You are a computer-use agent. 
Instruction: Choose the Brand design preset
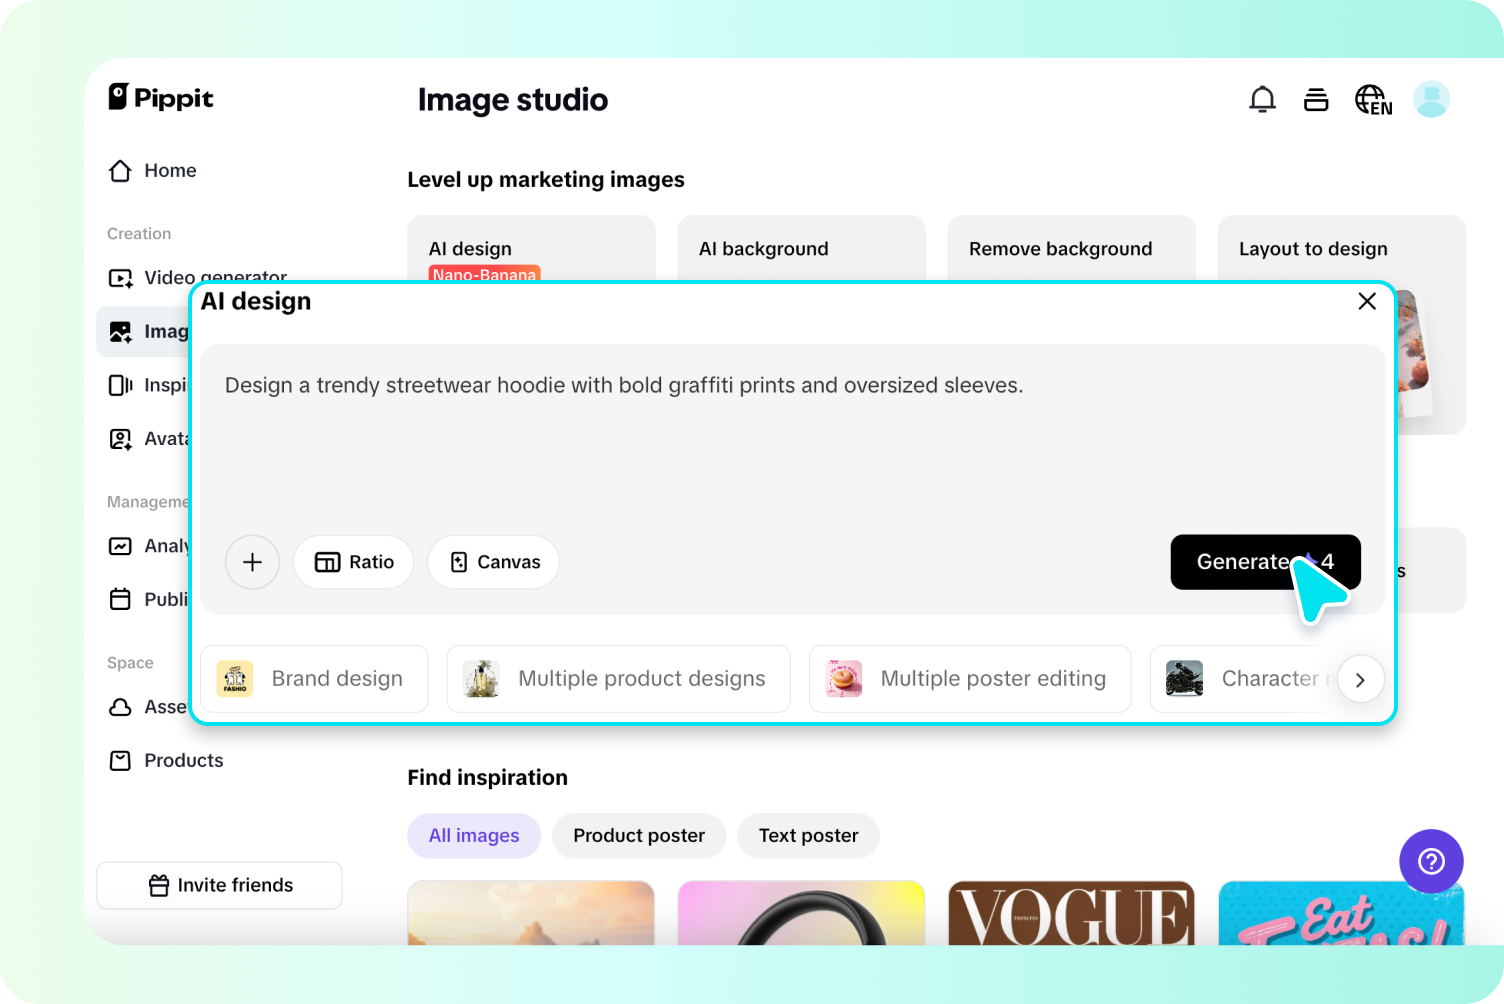click(314, 679)
